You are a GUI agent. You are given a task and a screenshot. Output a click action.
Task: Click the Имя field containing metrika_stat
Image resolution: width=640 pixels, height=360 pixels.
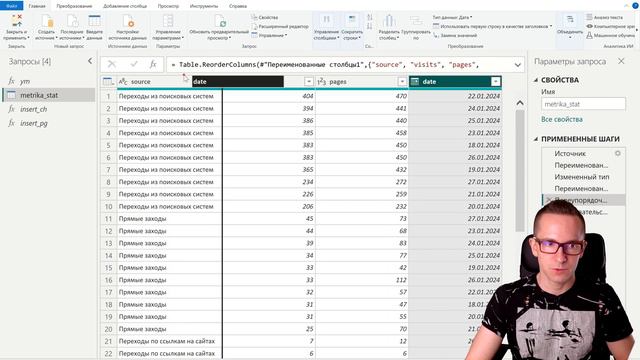pos(583,104)
